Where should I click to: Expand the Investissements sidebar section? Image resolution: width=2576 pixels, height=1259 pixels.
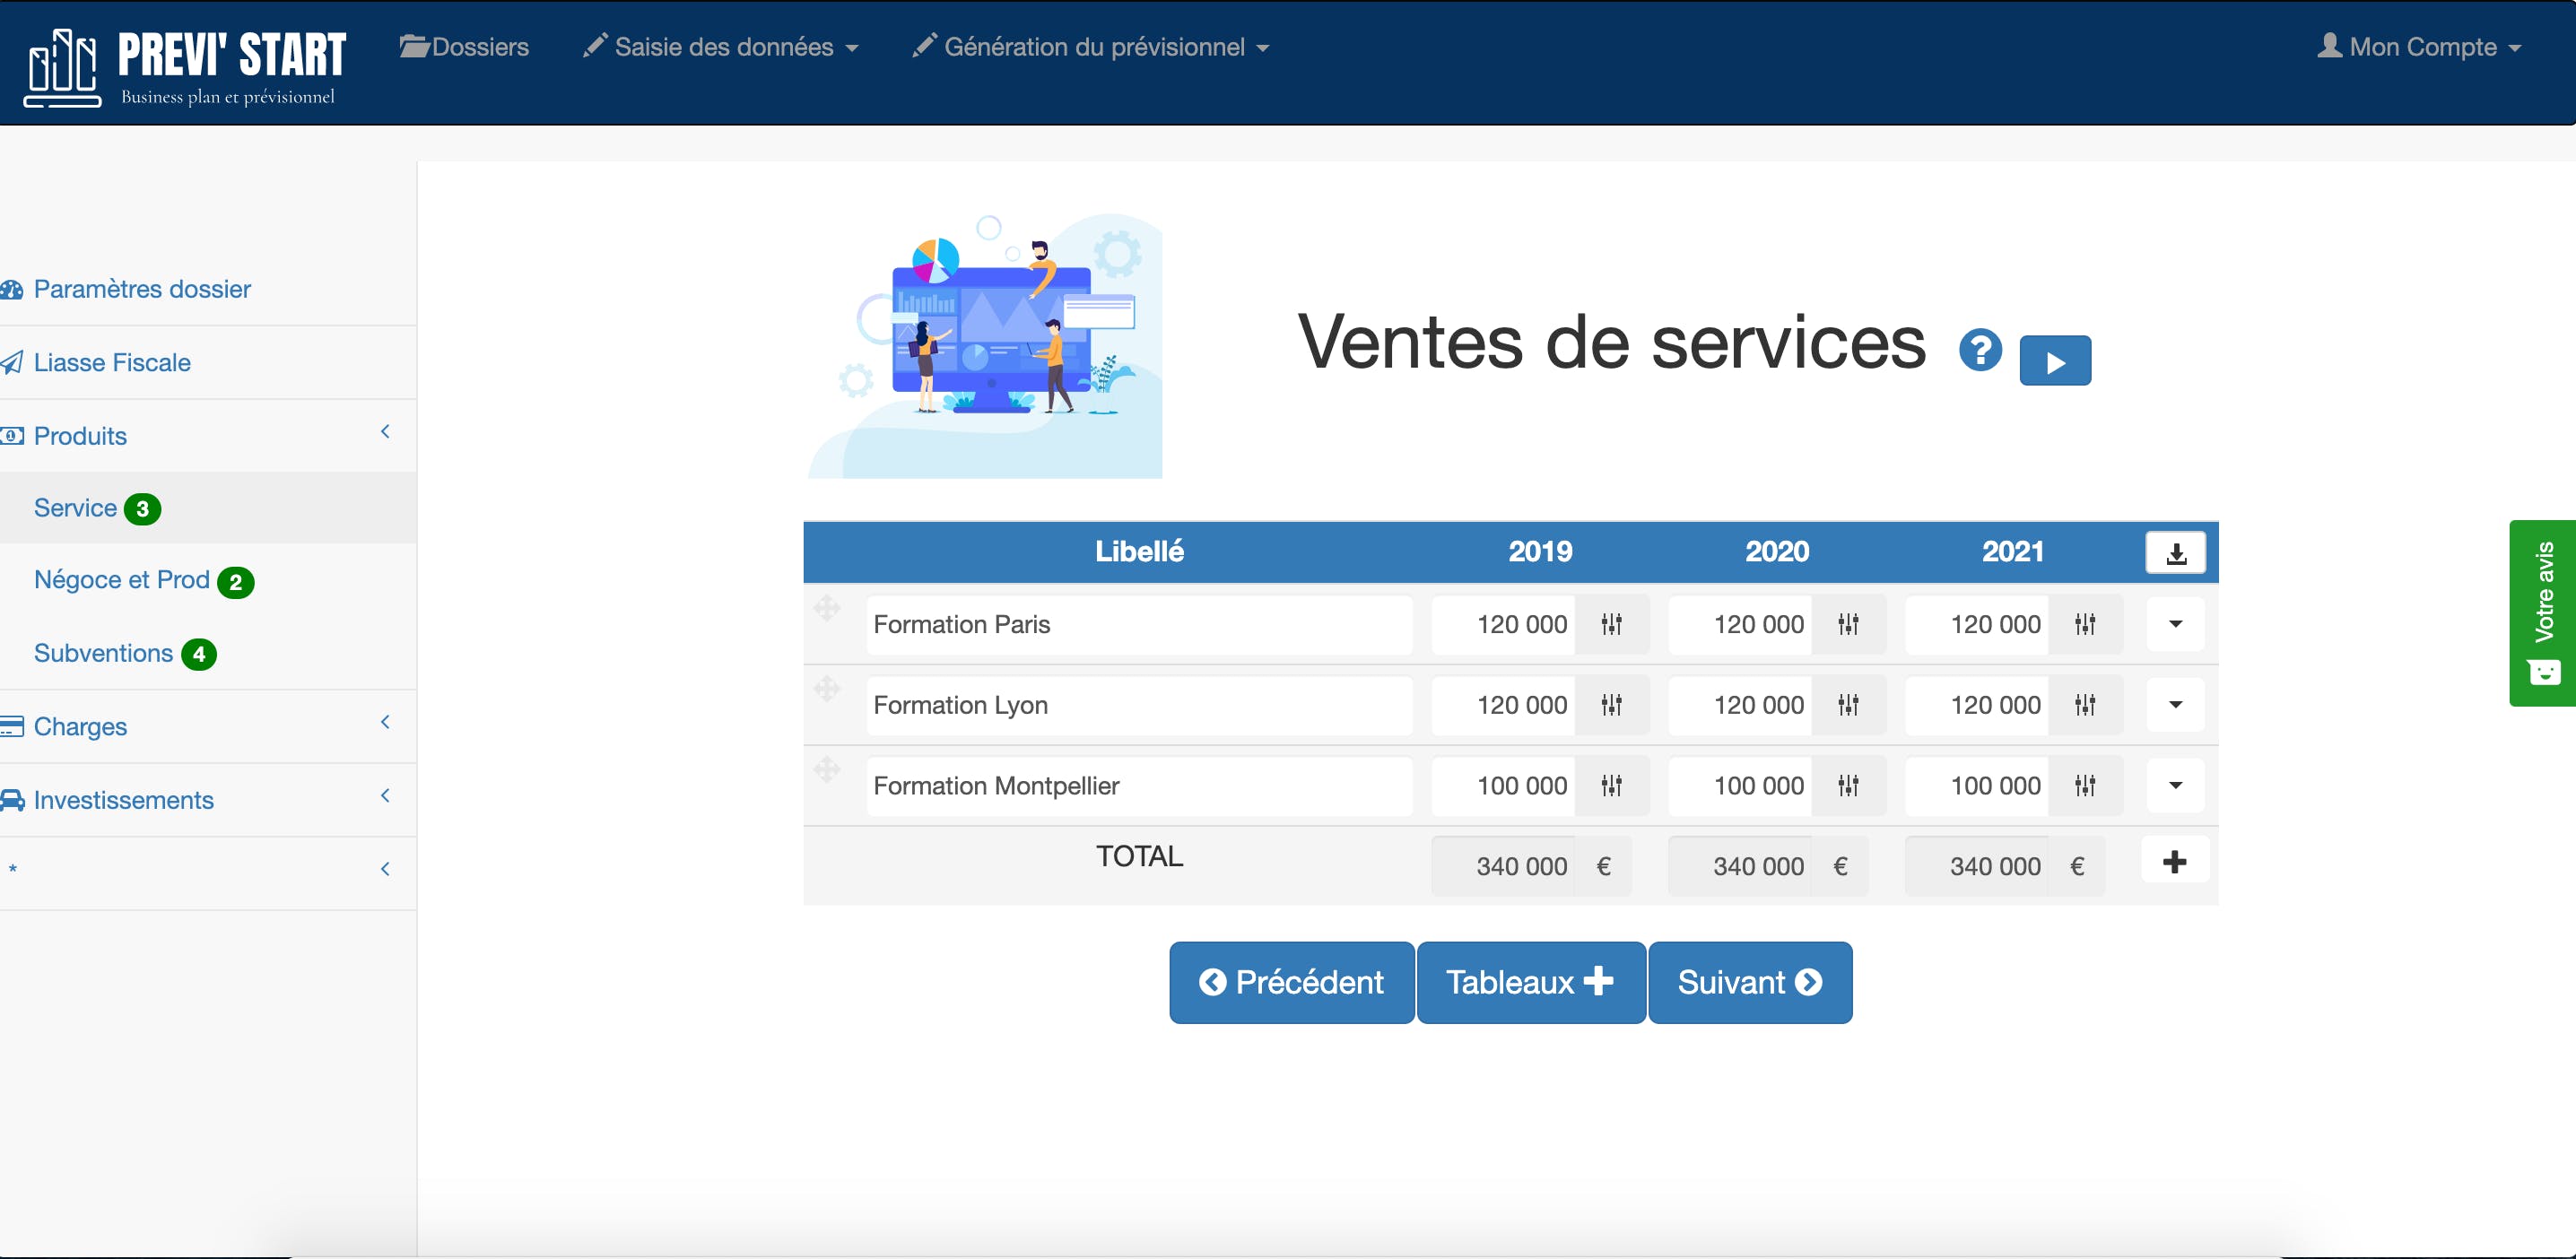(x=123, y=800)
